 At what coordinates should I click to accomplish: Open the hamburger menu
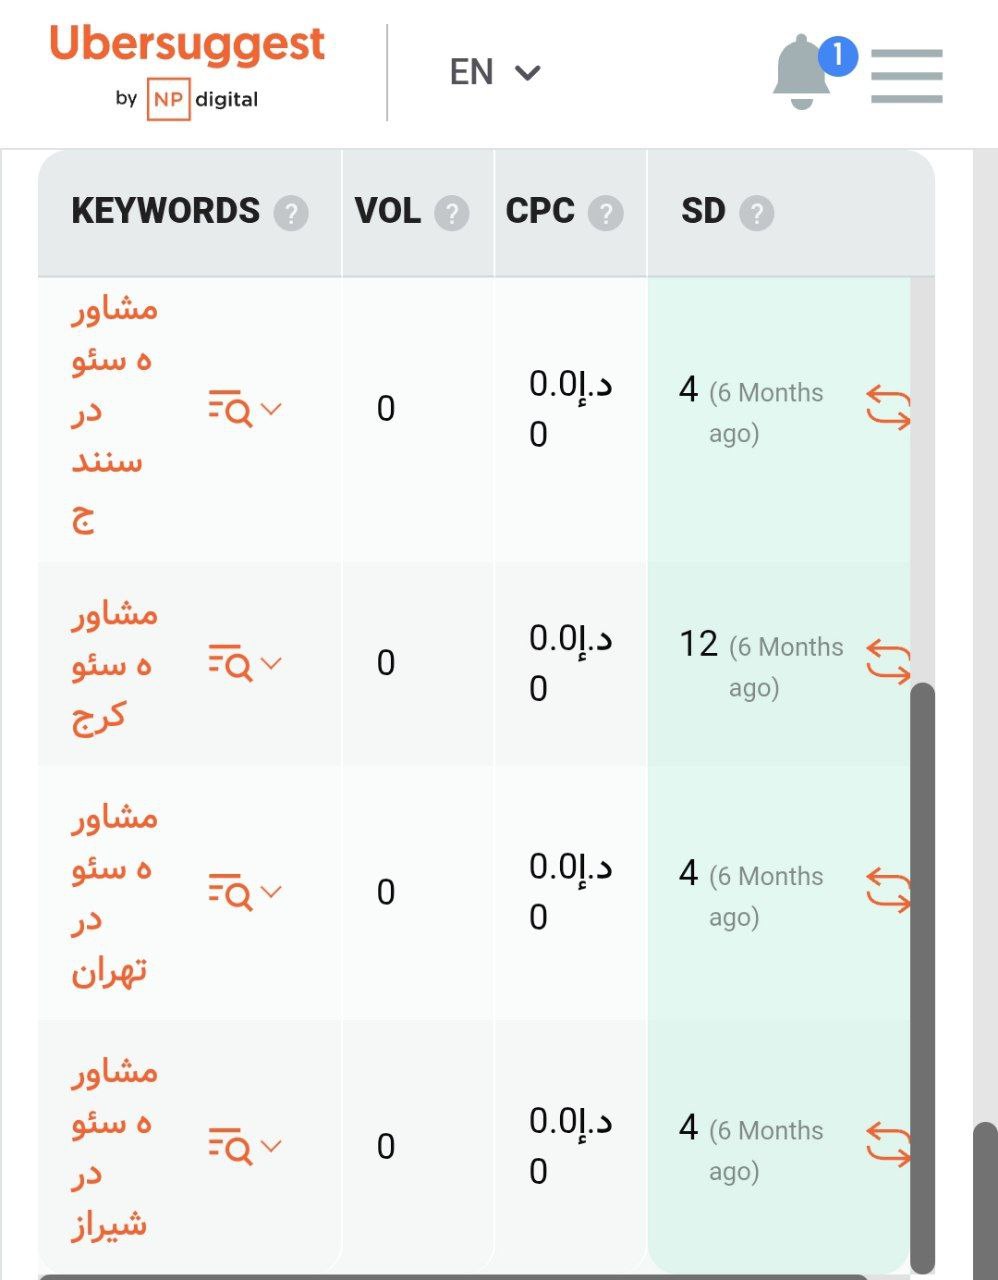(x=906, y=76)
